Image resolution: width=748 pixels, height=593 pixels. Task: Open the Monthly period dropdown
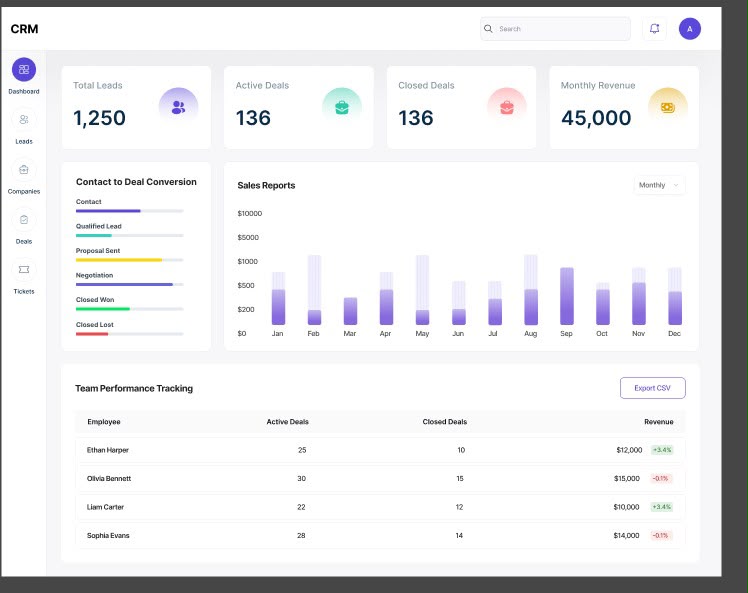tap(659, 185)
